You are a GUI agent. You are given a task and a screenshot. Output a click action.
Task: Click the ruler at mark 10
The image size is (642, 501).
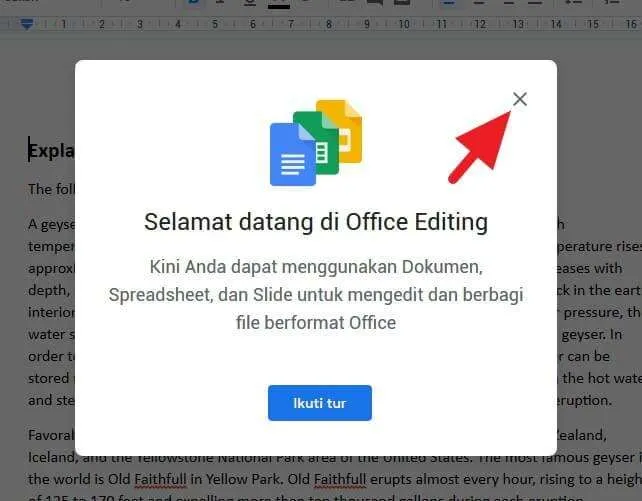pos(404,24)
